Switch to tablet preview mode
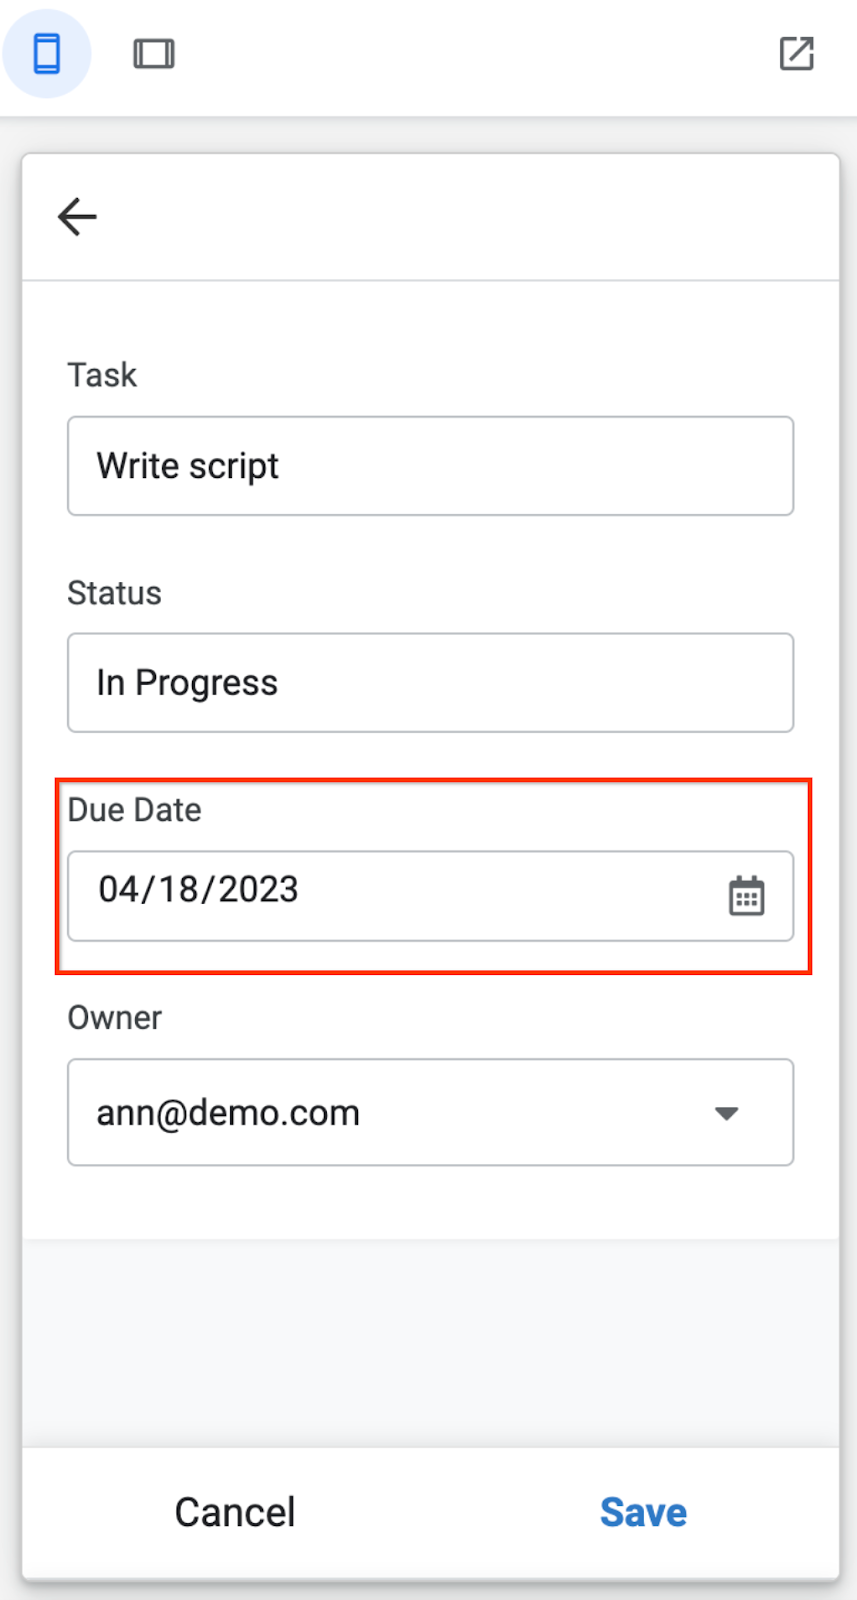Screen dimensions: 857x1600 click(x=153, y=54)
